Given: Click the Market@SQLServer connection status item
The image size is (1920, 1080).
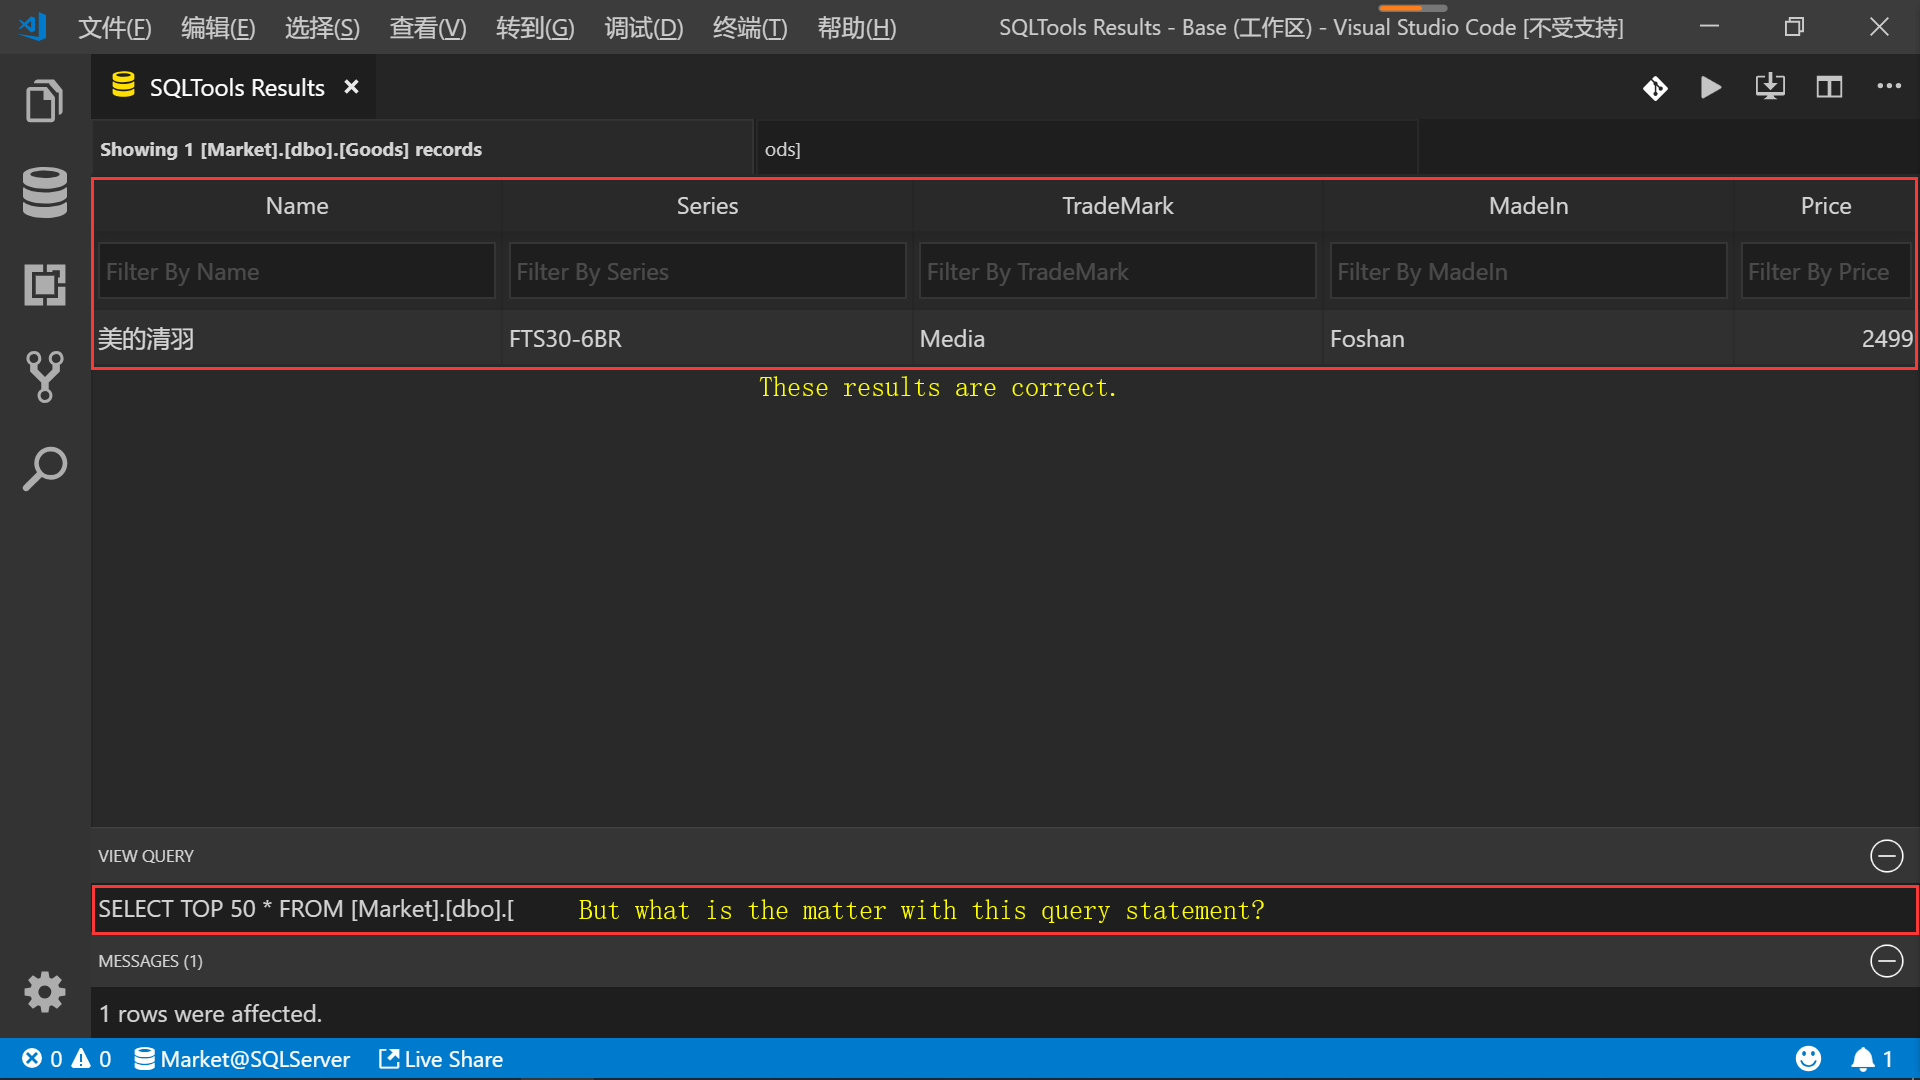Looking at the screenshot, I should pyautogui.click(x=242, y=1059).
